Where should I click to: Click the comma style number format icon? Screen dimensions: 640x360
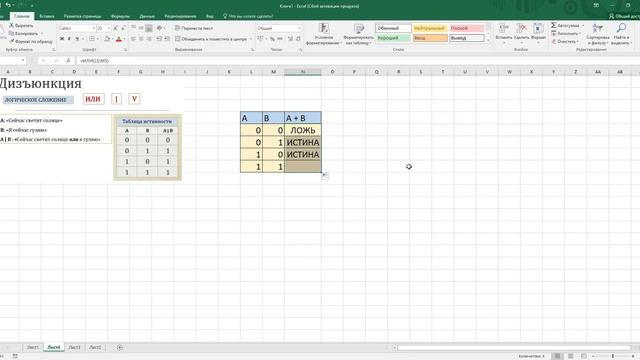click(x=280, y=39)
